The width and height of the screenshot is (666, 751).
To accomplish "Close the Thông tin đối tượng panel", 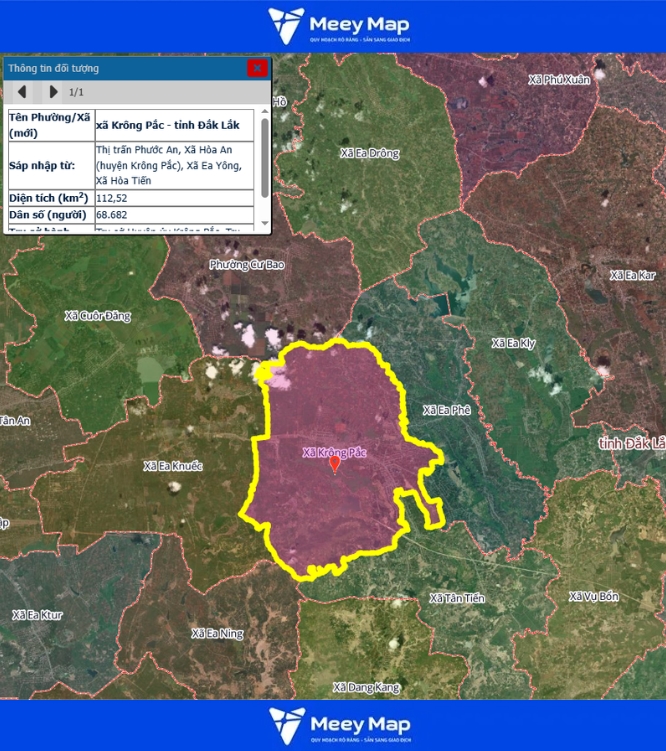I will (257, 68).
